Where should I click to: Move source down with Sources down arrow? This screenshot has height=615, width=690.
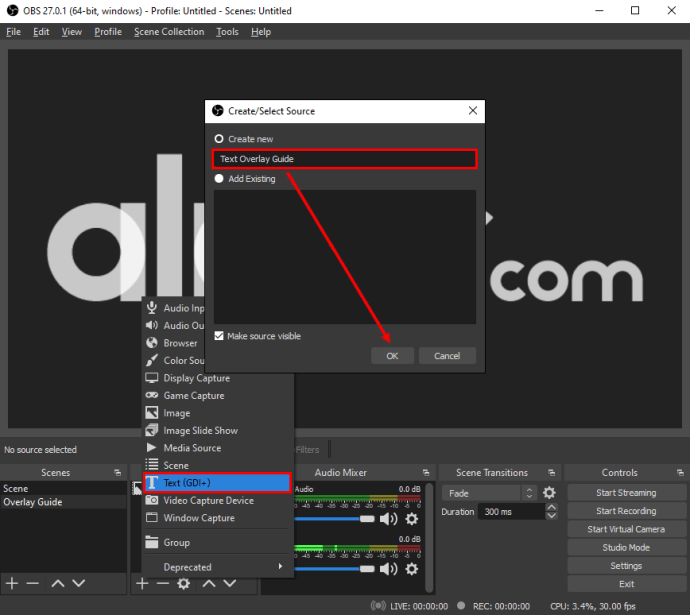click(230, 583)
